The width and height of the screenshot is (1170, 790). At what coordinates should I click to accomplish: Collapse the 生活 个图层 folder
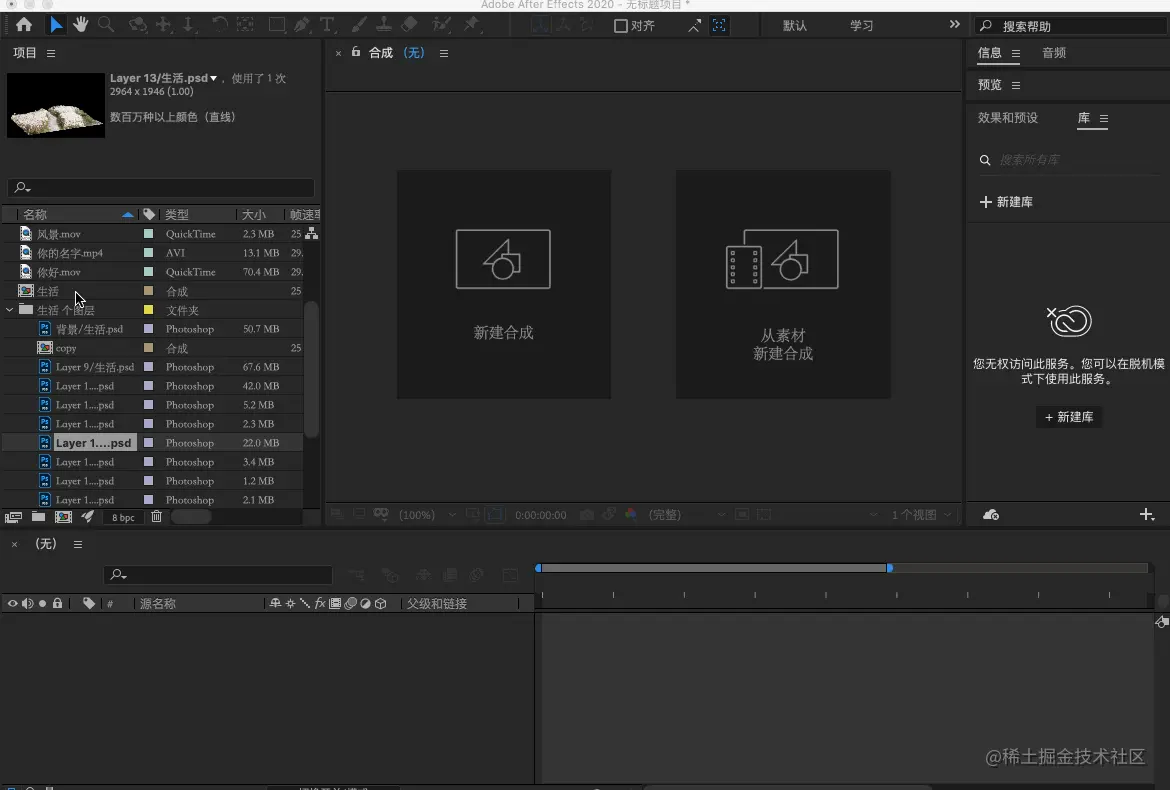pyautogui.click(x=10, y=310)
